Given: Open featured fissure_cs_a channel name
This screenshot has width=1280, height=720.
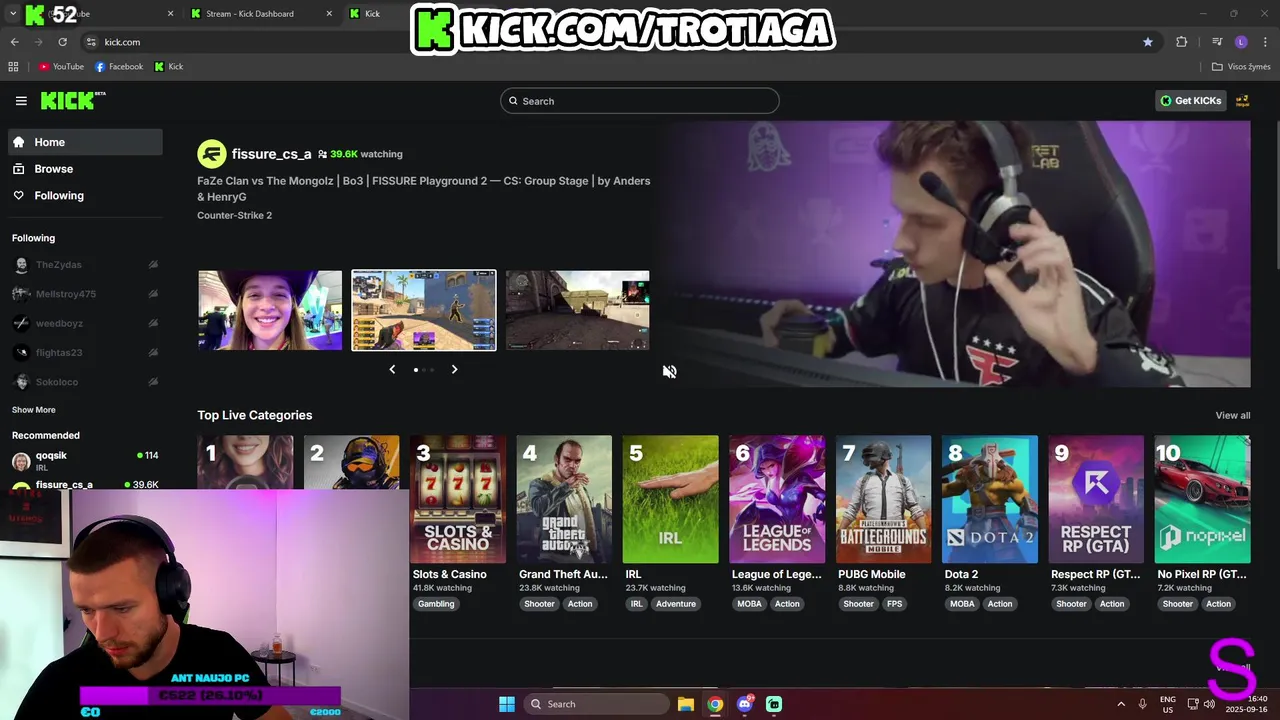Looking at the screenshot, I should (272, 154).
